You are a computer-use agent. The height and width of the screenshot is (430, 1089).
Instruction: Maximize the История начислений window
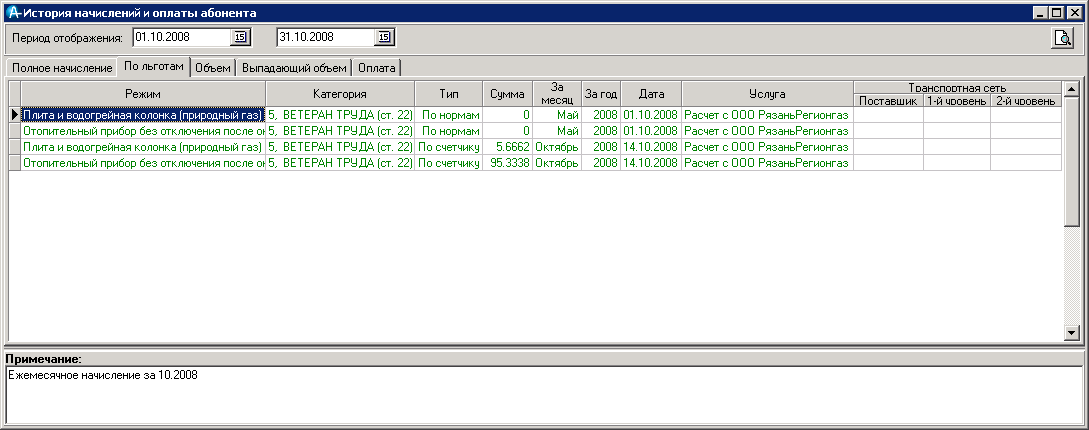1057,14
